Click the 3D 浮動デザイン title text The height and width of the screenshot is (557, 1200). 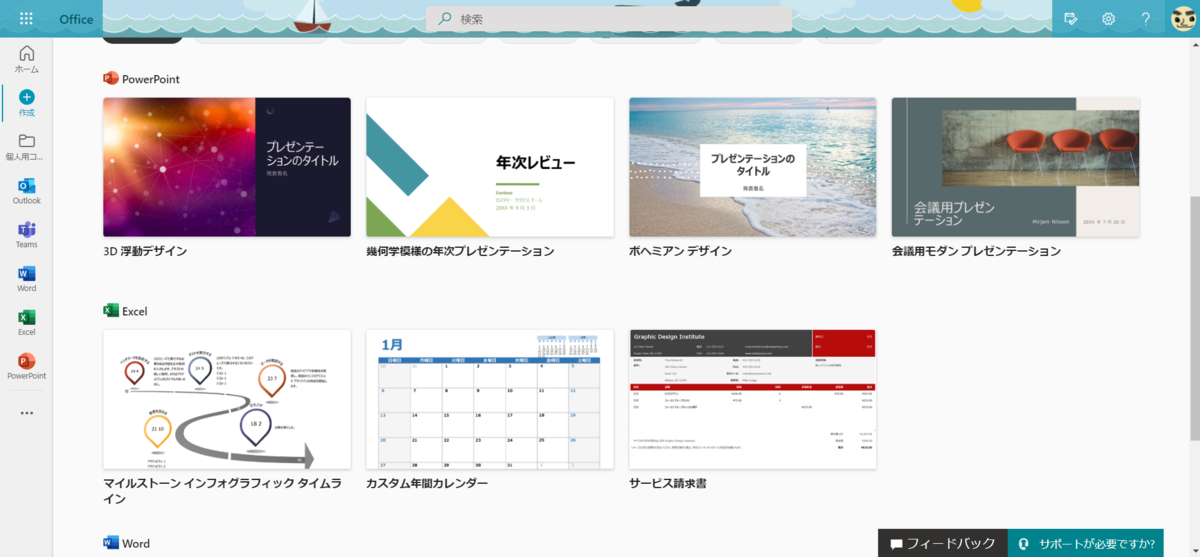click(x=145, y=251)
